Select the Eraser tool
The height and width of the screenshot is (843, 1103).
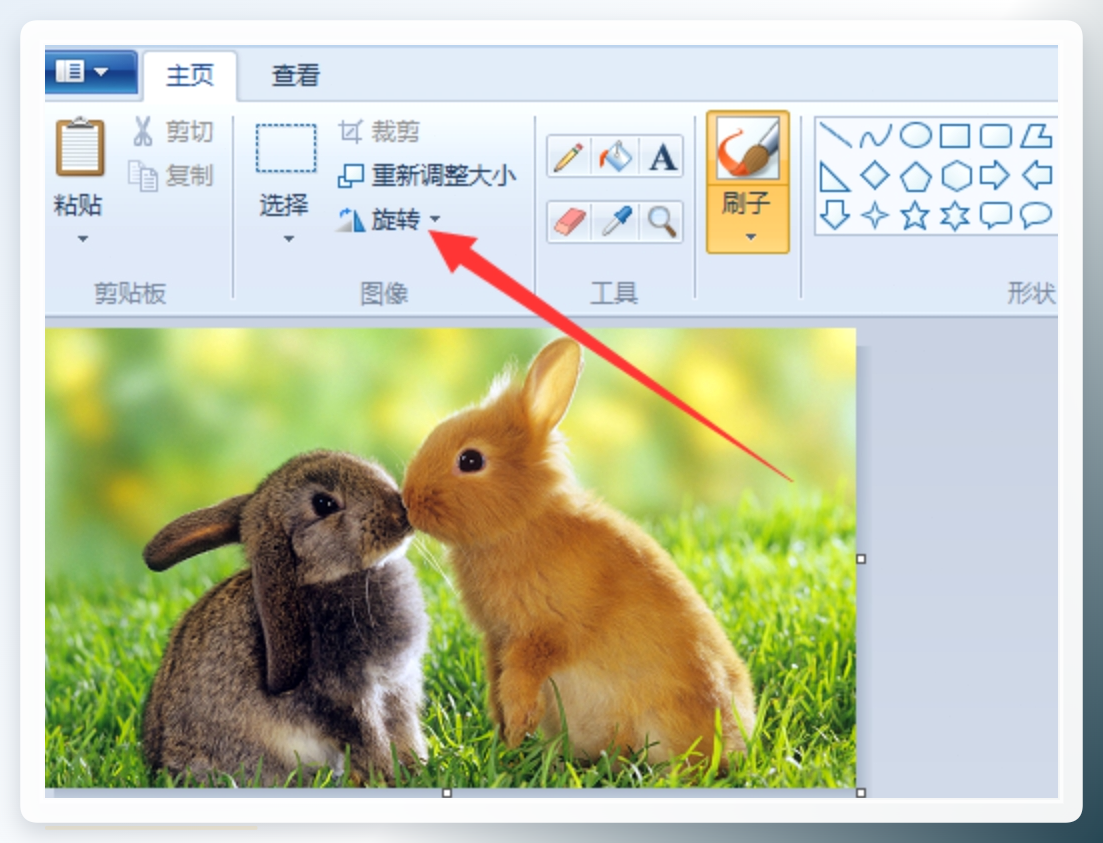568,222
